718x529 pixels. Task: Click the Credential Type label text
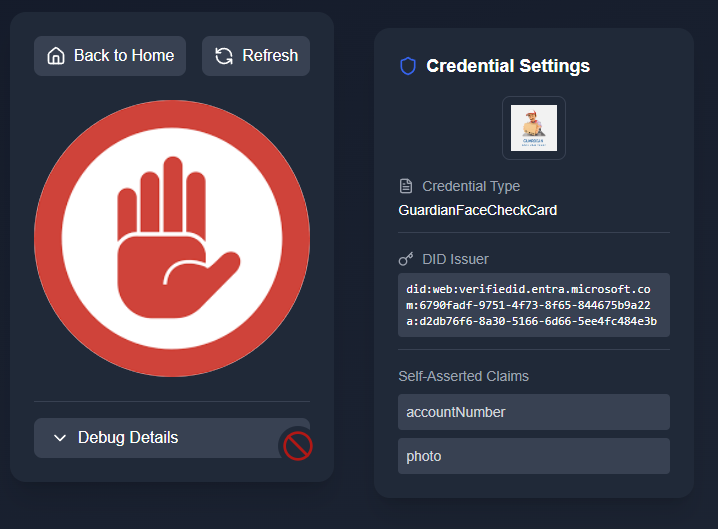pyautogui.click(x=471, y=186)
